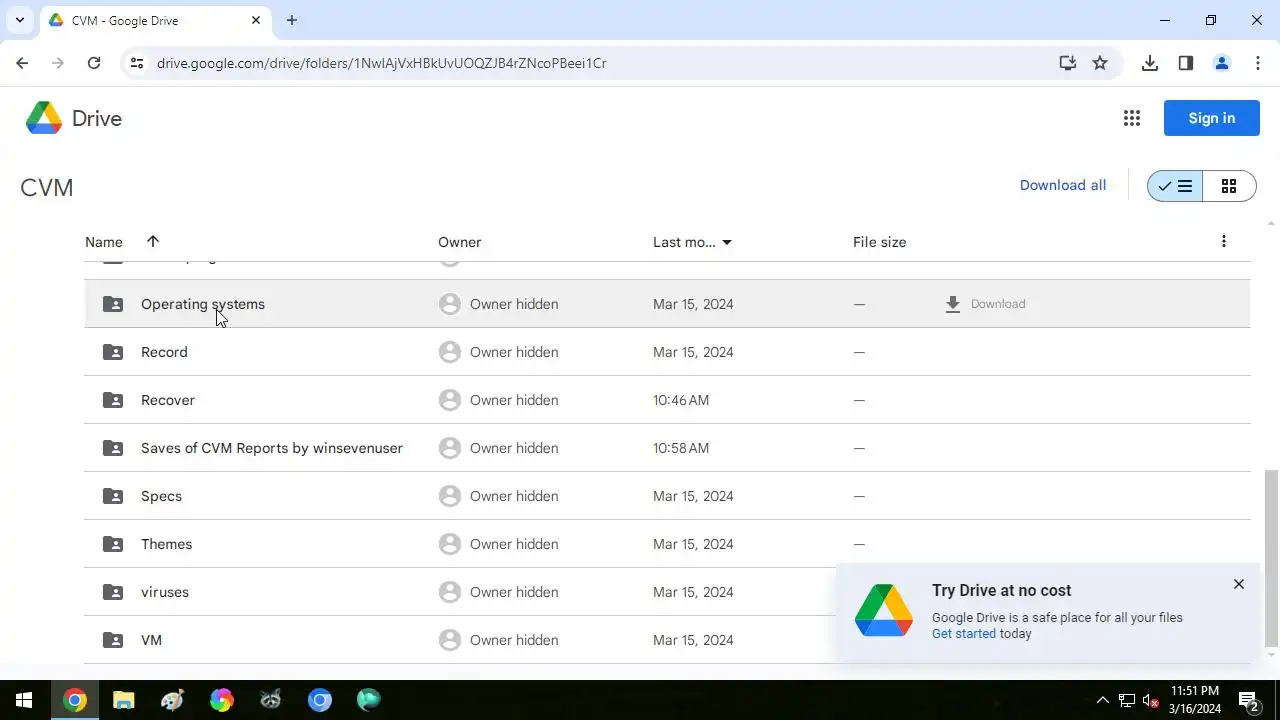
Task: Click Get started link in promo
Action: click(963, 634)
